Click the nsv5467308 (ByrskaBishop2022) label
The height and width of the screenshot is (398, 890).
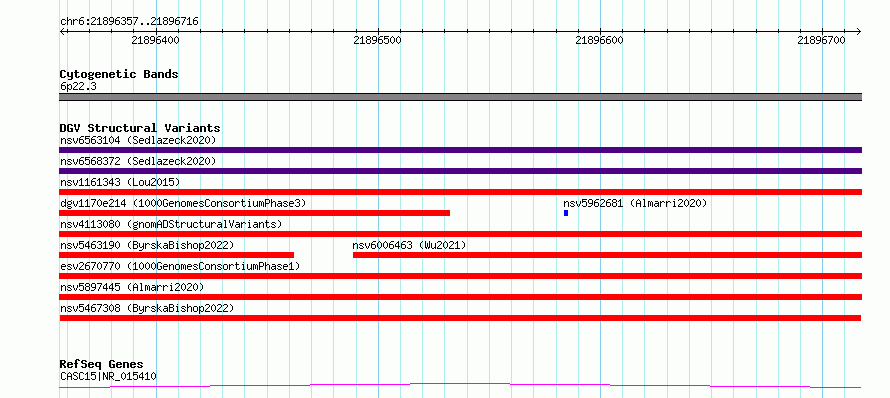147,308
